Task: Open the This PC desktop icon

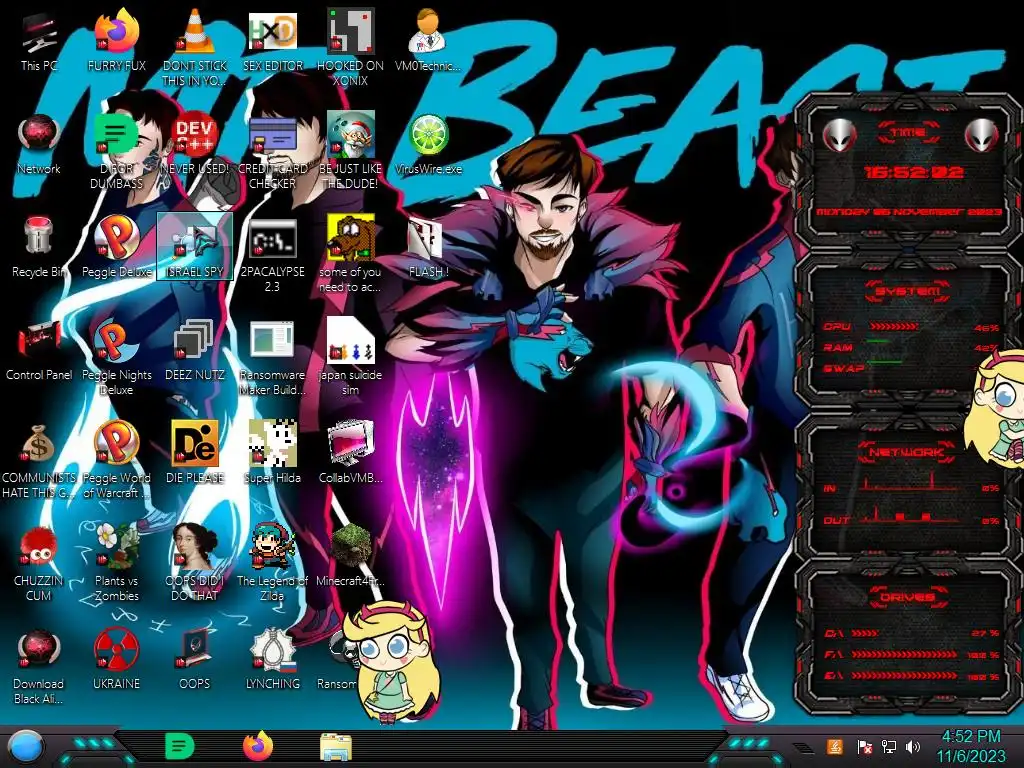Action: tap(39, 40)
